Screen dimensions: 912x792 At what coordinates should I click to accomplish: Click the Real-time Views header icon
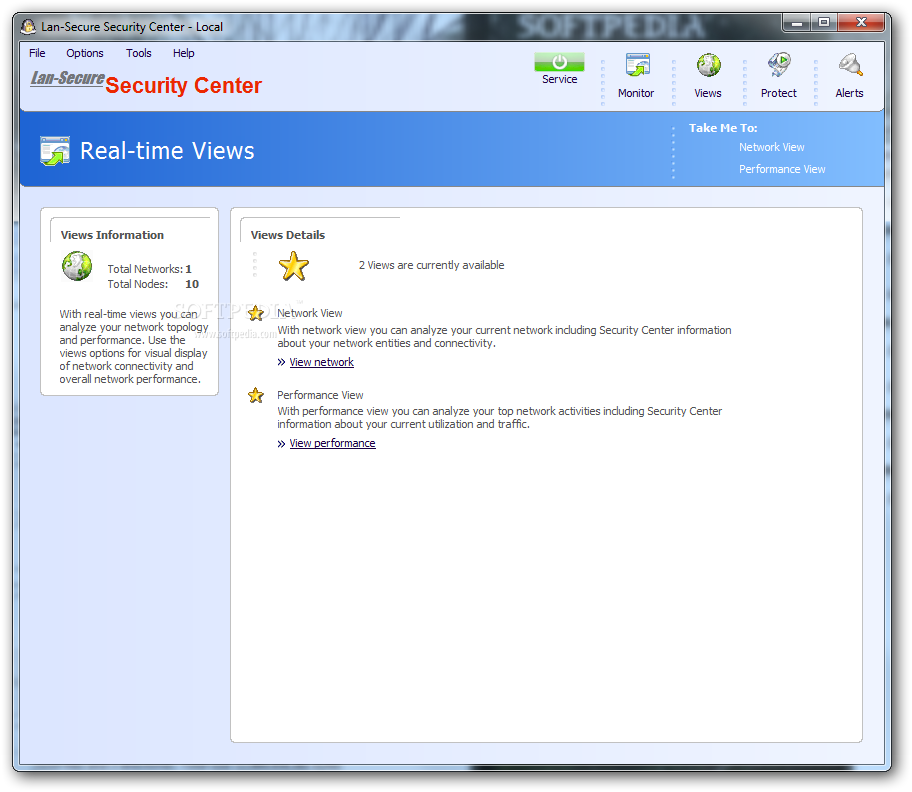pyautogui.click(x=55, y=151)
